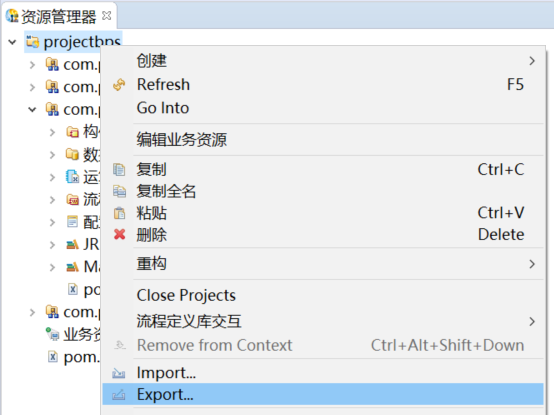Image resolution: width=554 pixels, height=415 pixels.
Task: Click the pom xml file icon
Action: coord(53,357)
